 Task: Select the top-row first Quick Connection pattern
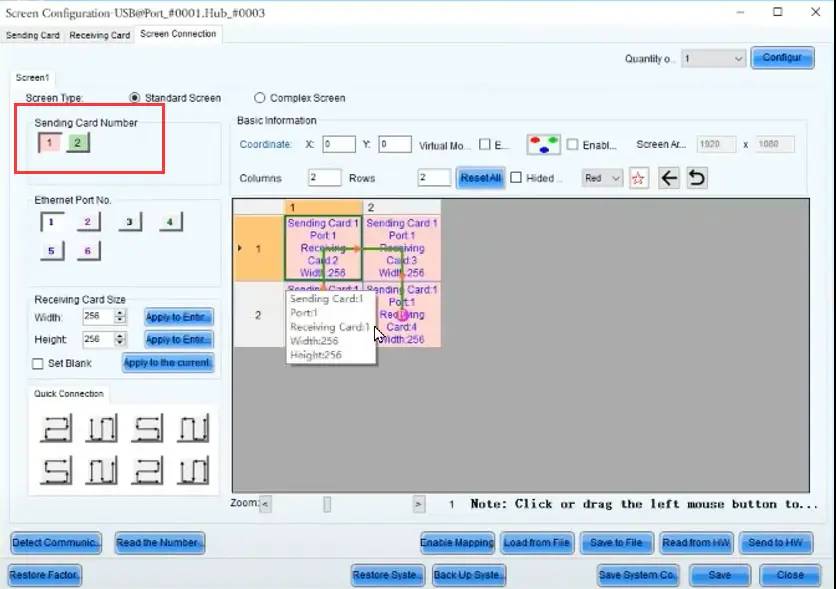(55, 428)
